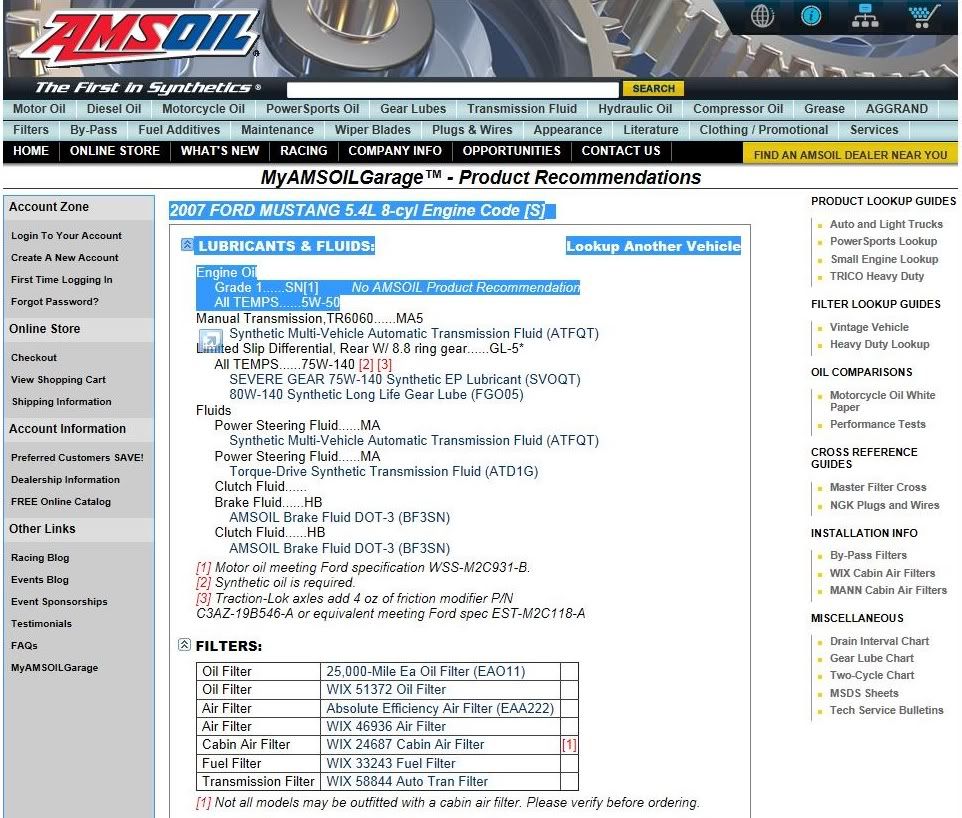Open the COMPANY INFO navigation tab
The image size is (962, 818).
coord(395,151)
